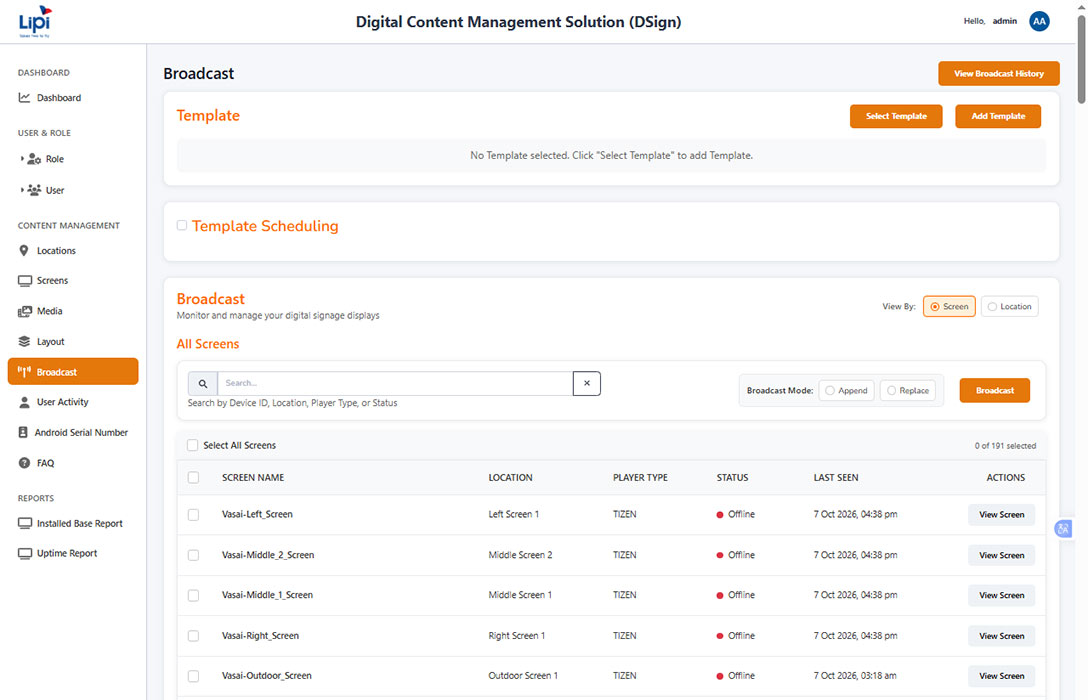
Task: Click the screen search input field
Action: pyautogui.click(x=395, y=384)
